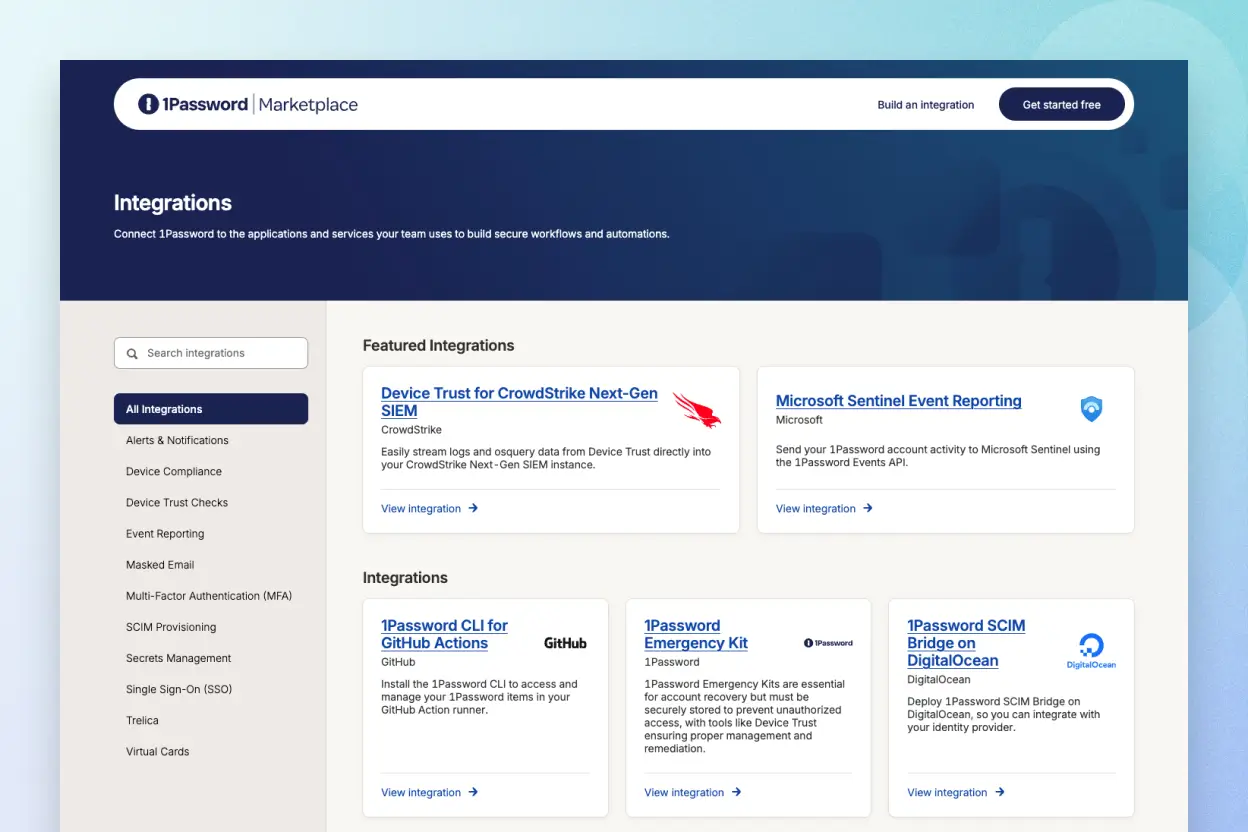This screenshot has height=832, width=1248.
Task: Click arrow icon in Microsoft Sentinel View integration
Action: coord(868,508)
